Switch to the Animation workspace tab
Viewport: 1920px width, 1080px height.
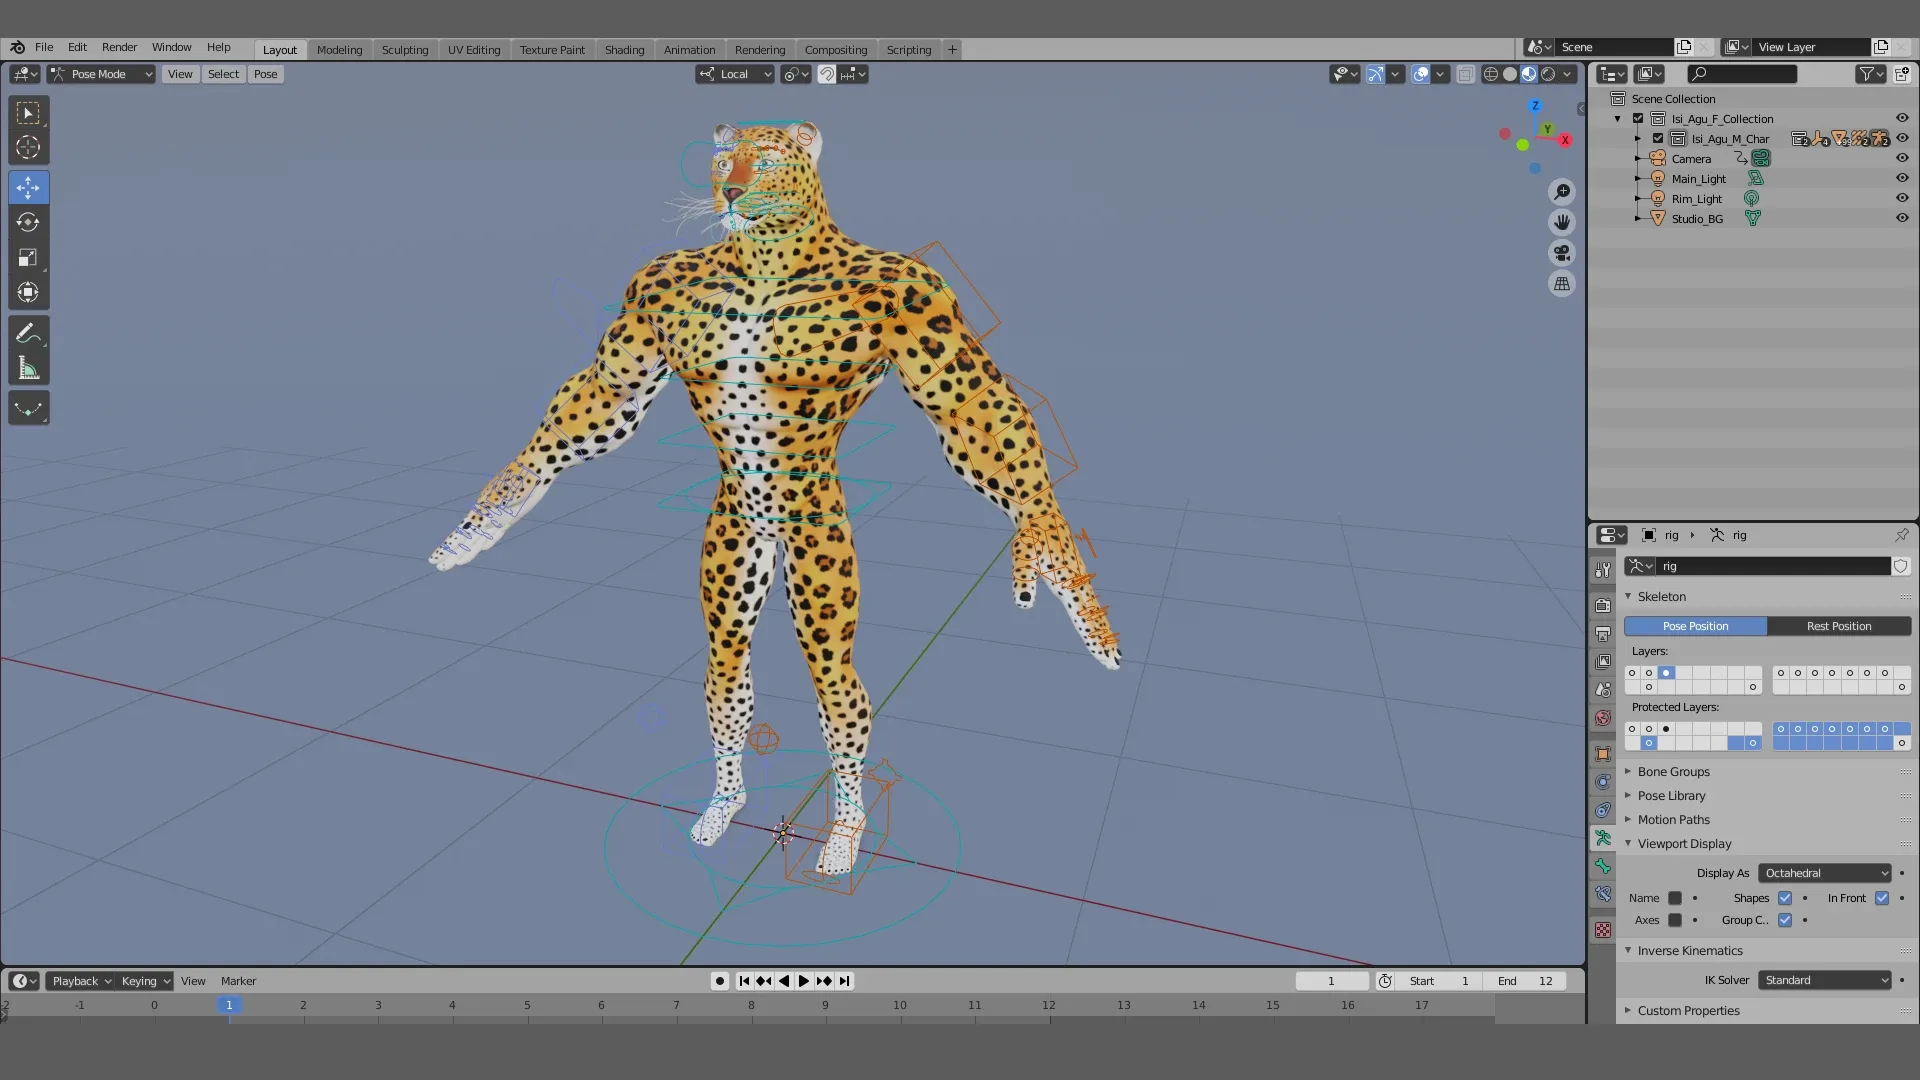tap(689, 50)
